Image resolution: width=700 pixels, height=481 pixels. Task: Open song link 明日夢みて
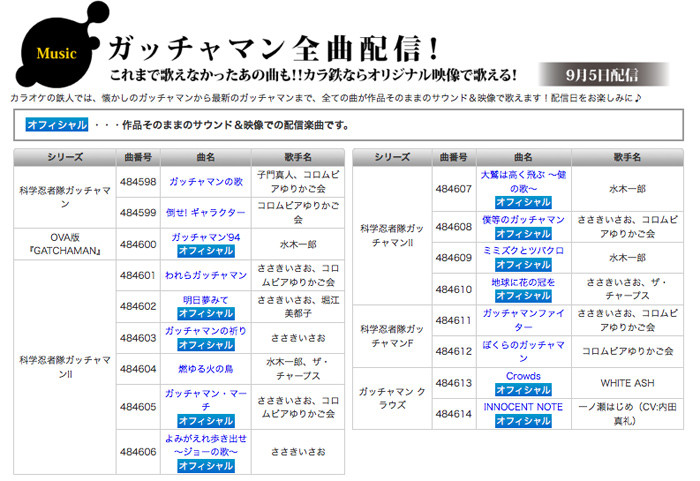click(206, 300)
